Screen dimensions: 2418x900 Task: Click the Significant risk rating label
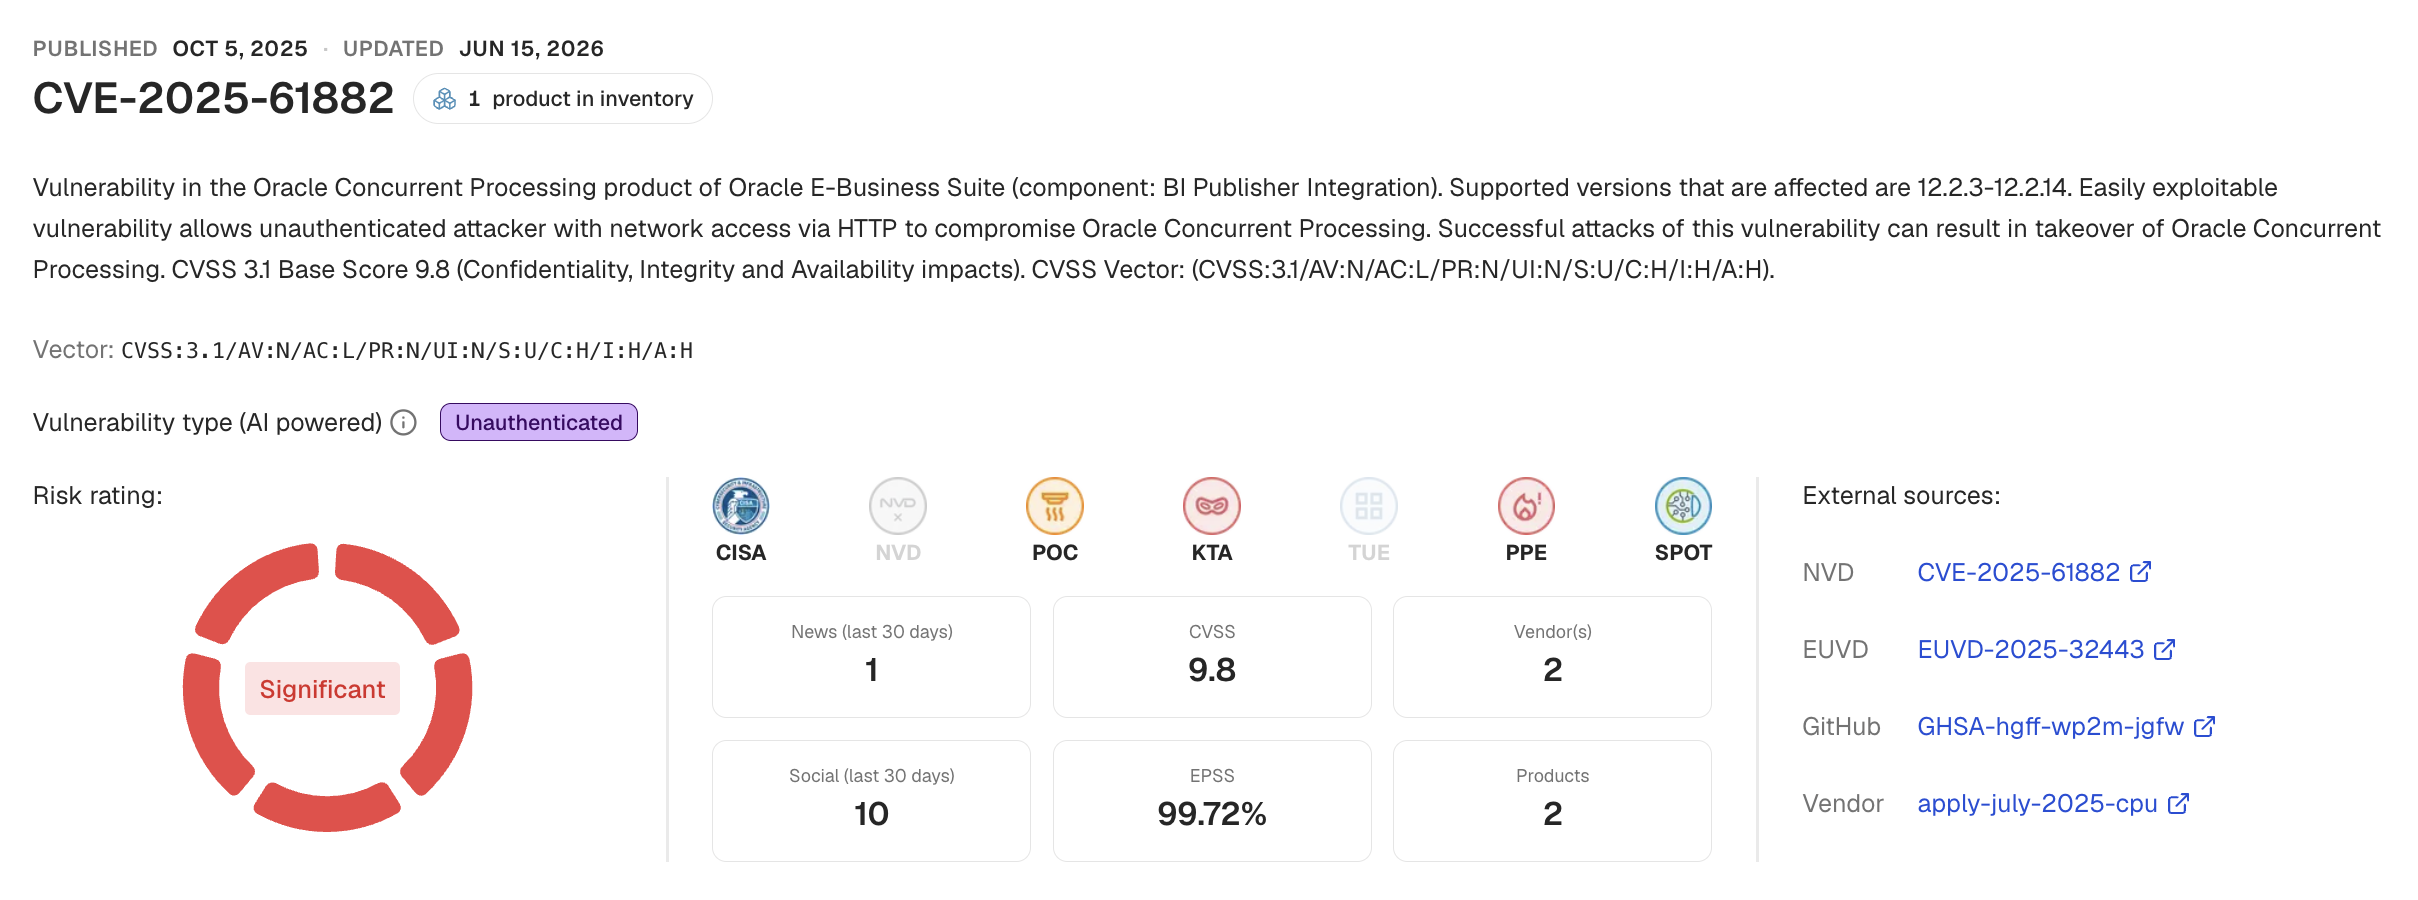(x=322, y=689)
